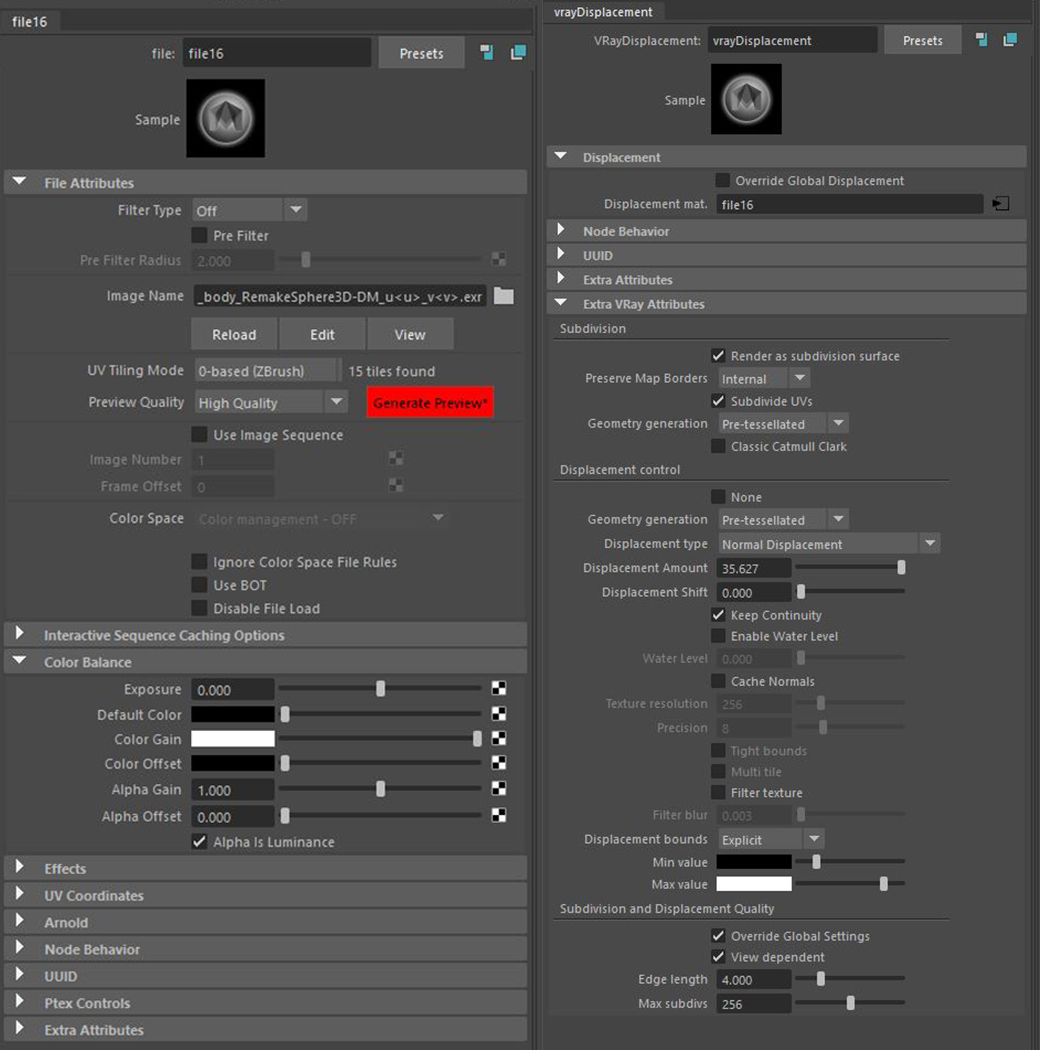This screenshot has height=1050, width=1040.
Task: Toggle the Subdivide UVs checkbox
Action: tap(718, 401)
